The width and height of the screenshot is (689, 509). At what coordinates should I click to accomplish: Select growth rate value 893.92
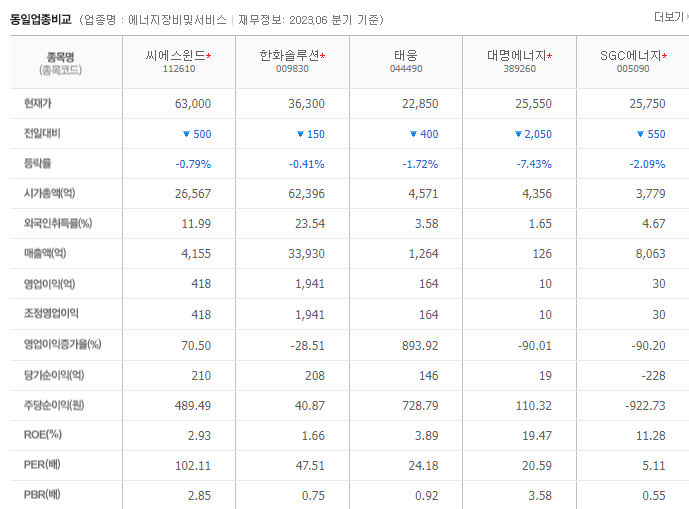pyautogui.click(x=420, y=345)
